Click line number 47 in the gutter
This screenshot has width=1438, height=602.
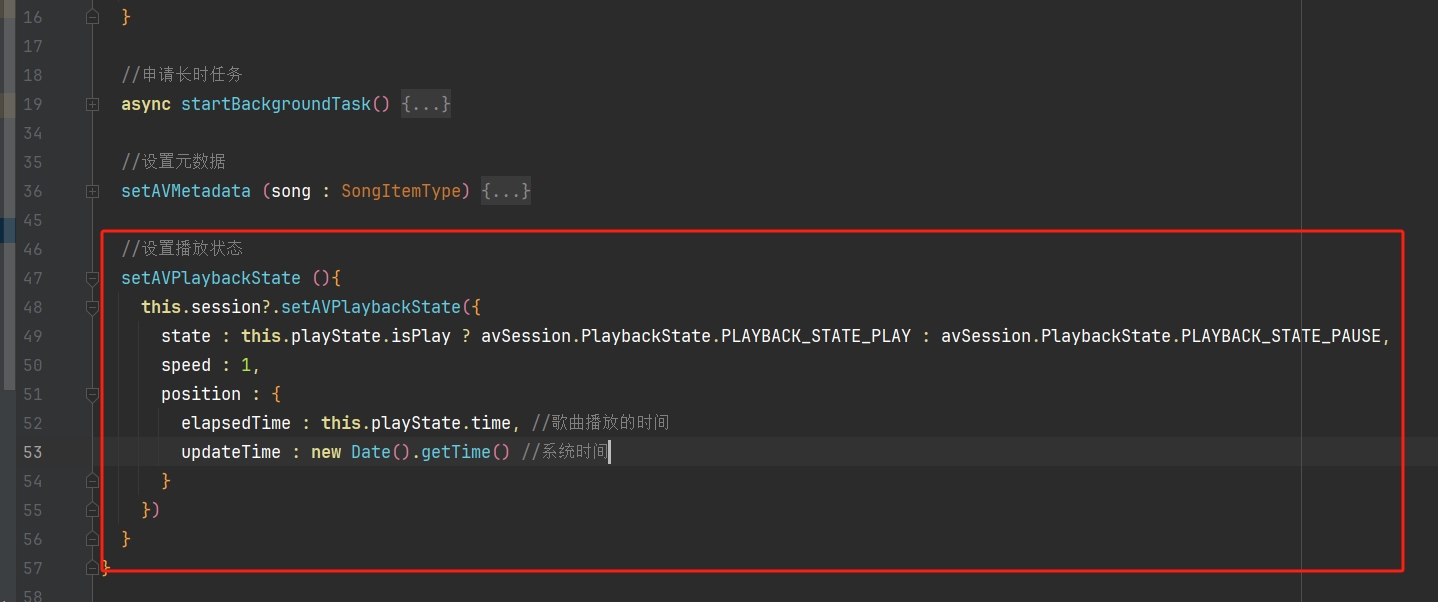click(32, 278)
